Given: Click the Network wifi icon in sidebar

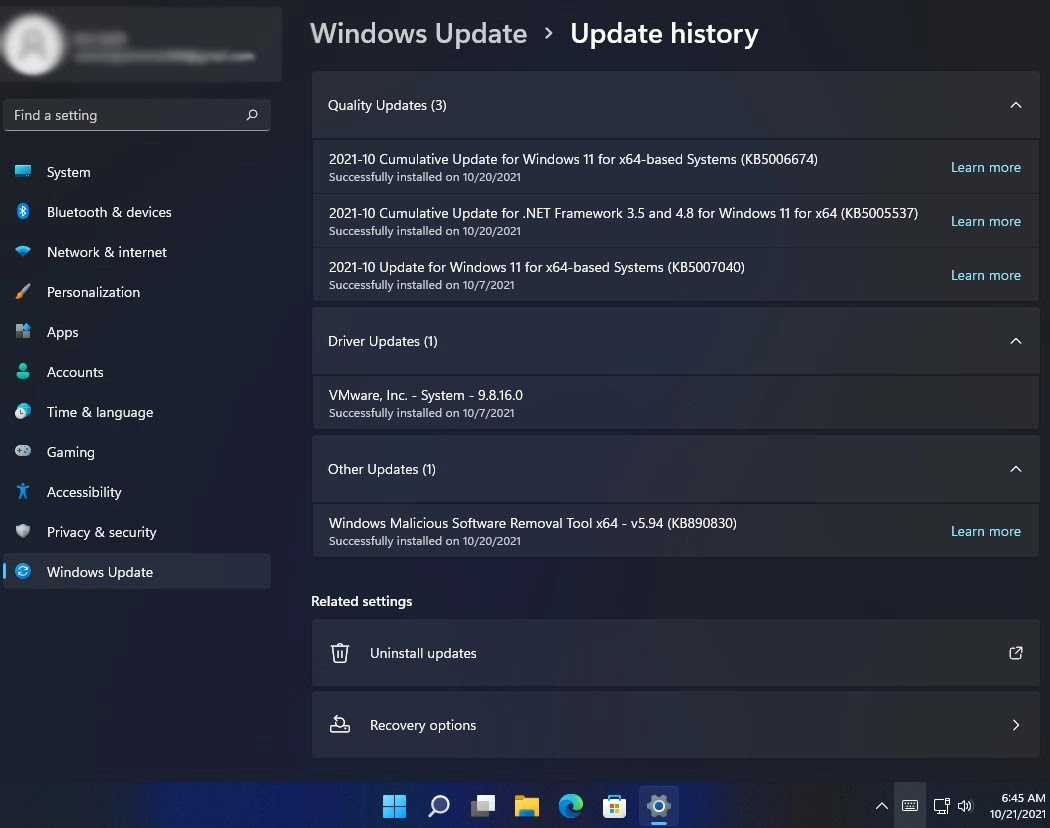Looking at the screenshot, I should [23, 251].
